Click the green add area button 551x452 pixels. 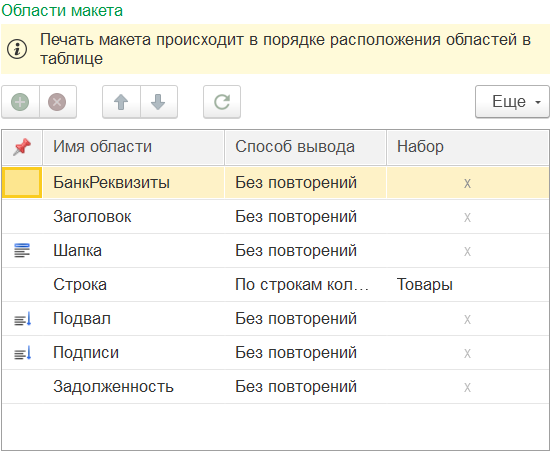coord(20,102)
